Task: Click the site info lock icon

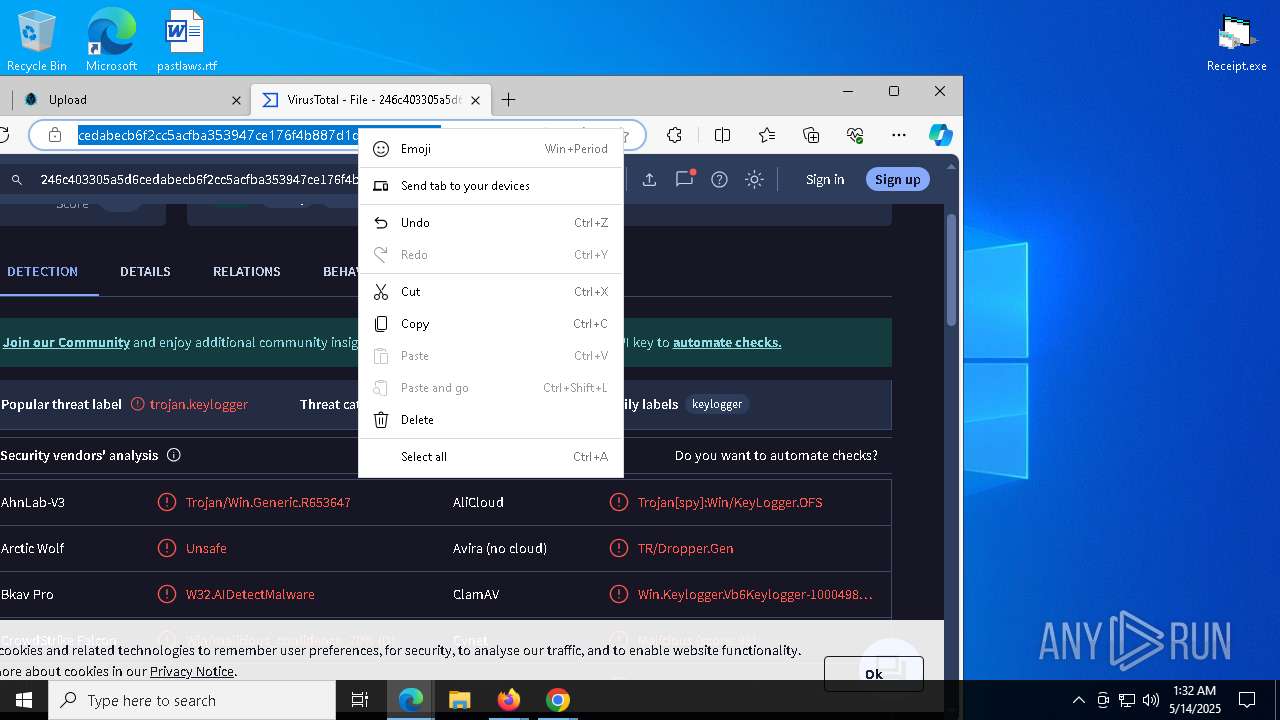Action: coord(56,135)
